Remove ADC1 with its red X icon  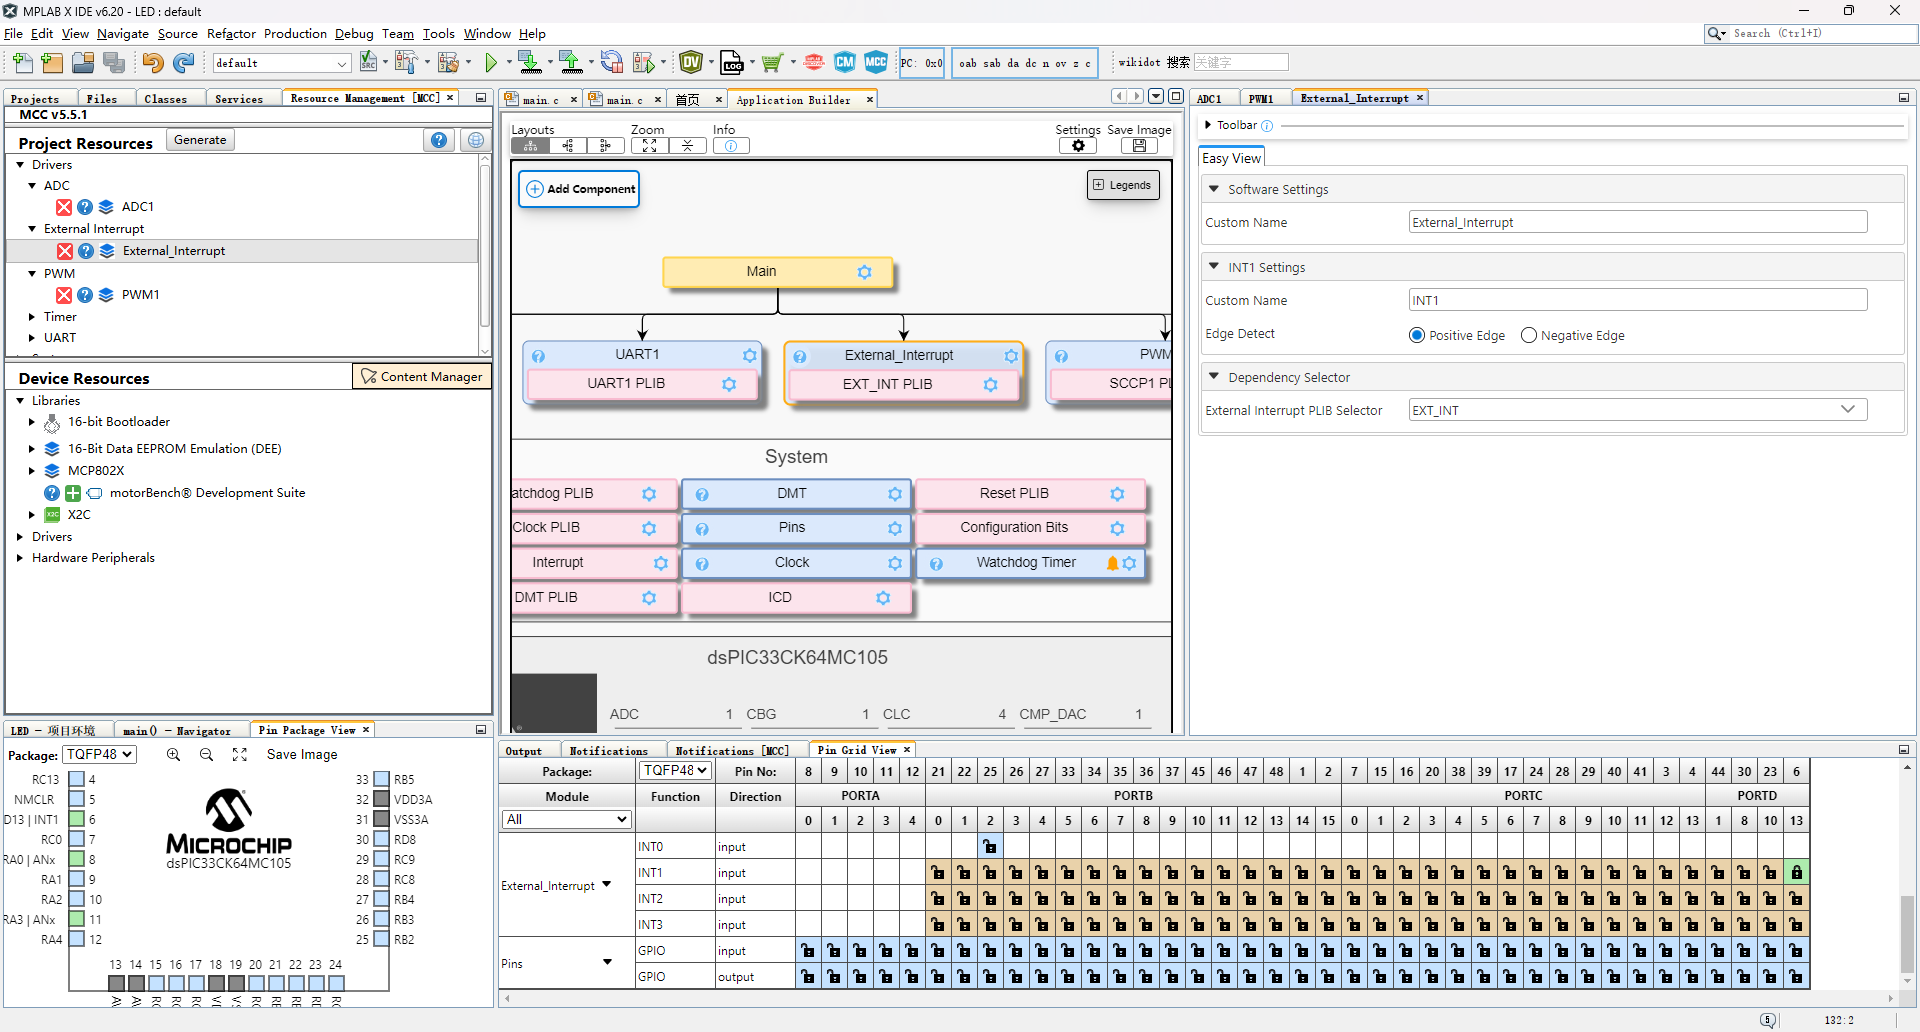(x=64, y=207)
